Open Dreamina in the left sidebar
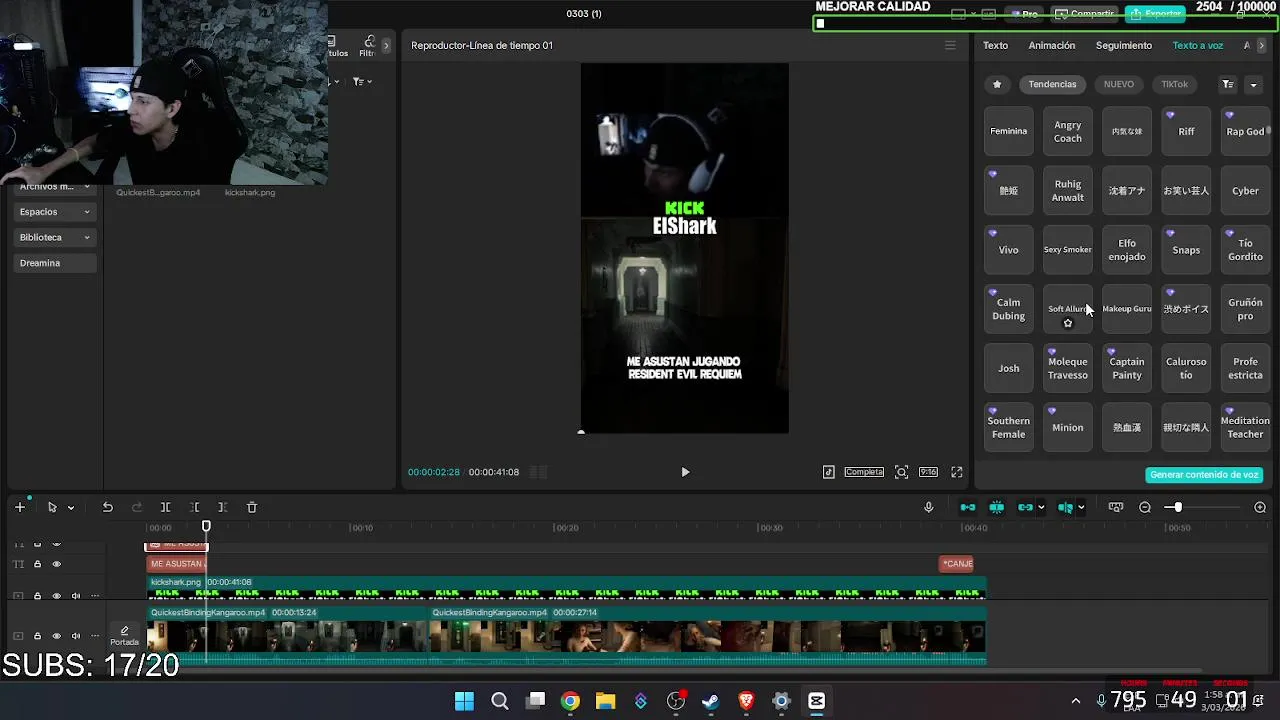This screenshot has width=1280, height=720. point(56,263)
